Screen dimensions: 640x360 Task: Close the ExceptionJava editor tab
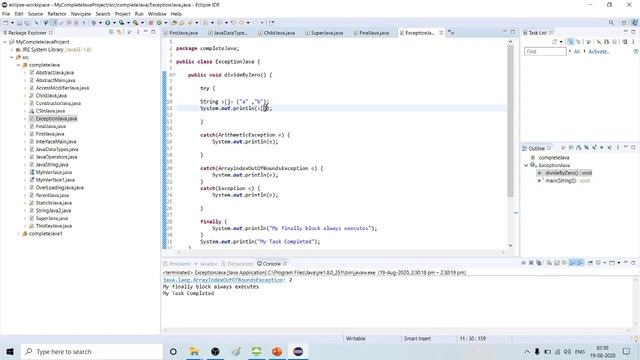[441, 33]
